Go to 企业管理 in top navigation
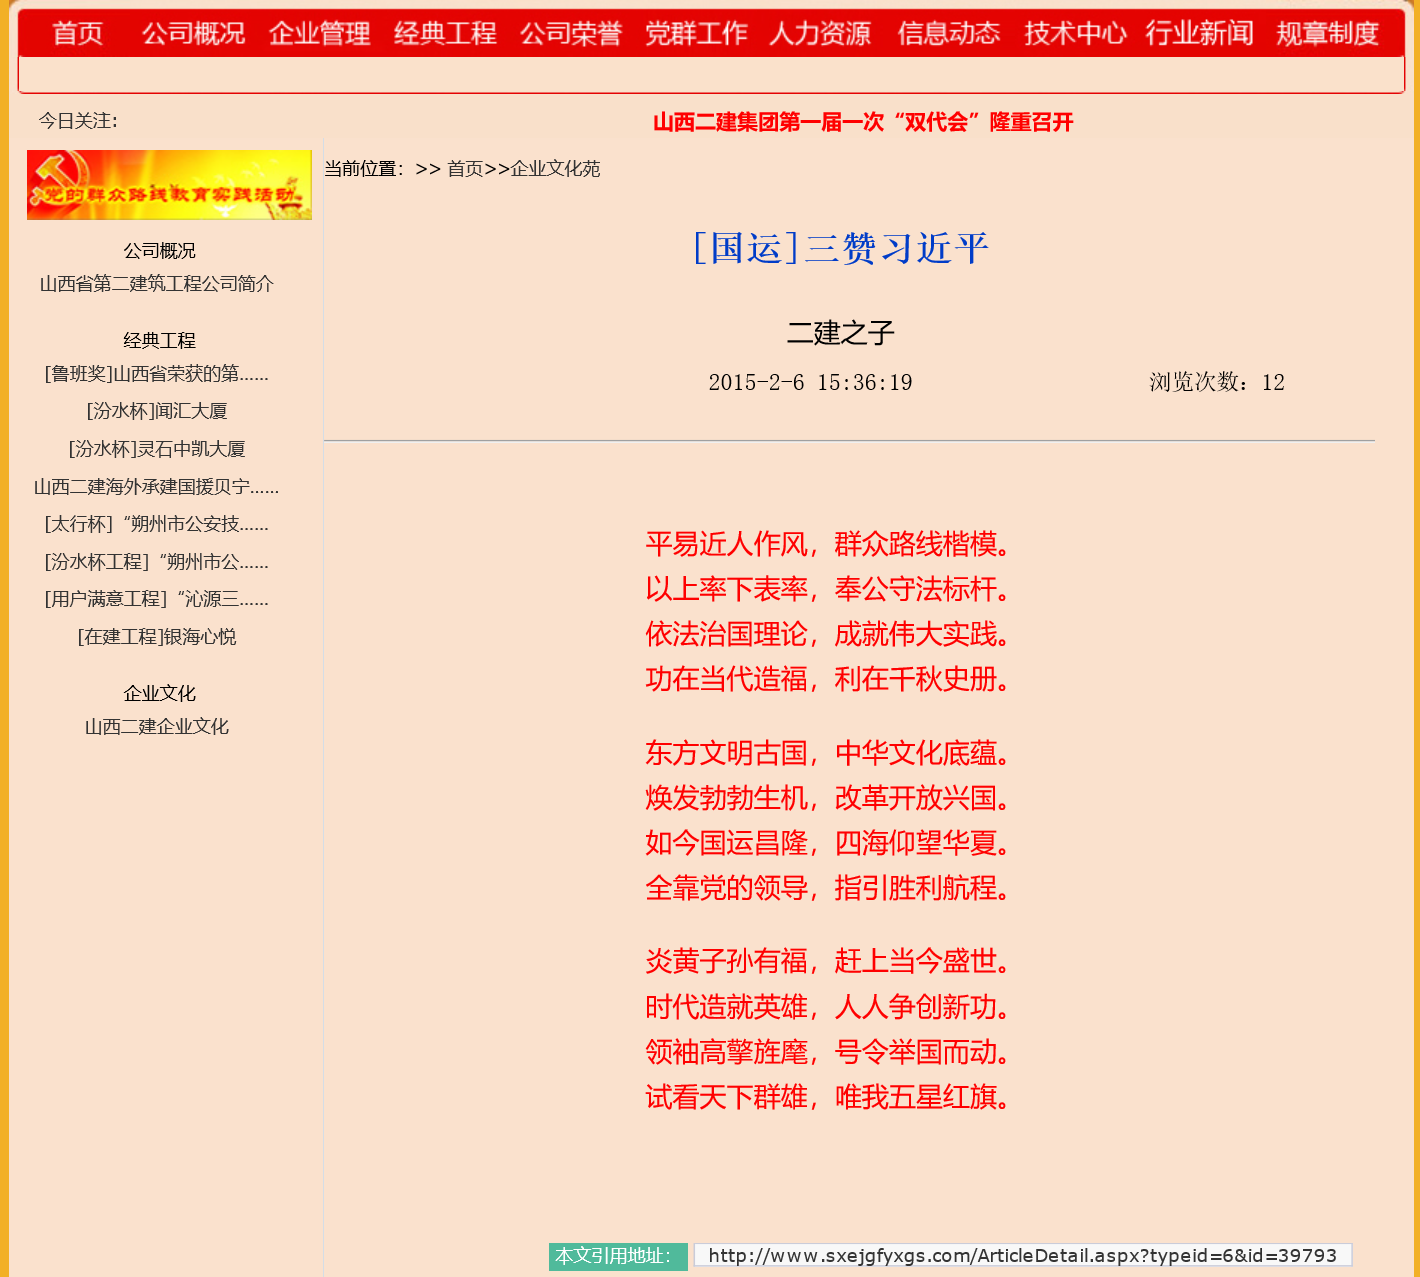Screen dimensions: 1420x1277 click(x=319, y=34)
